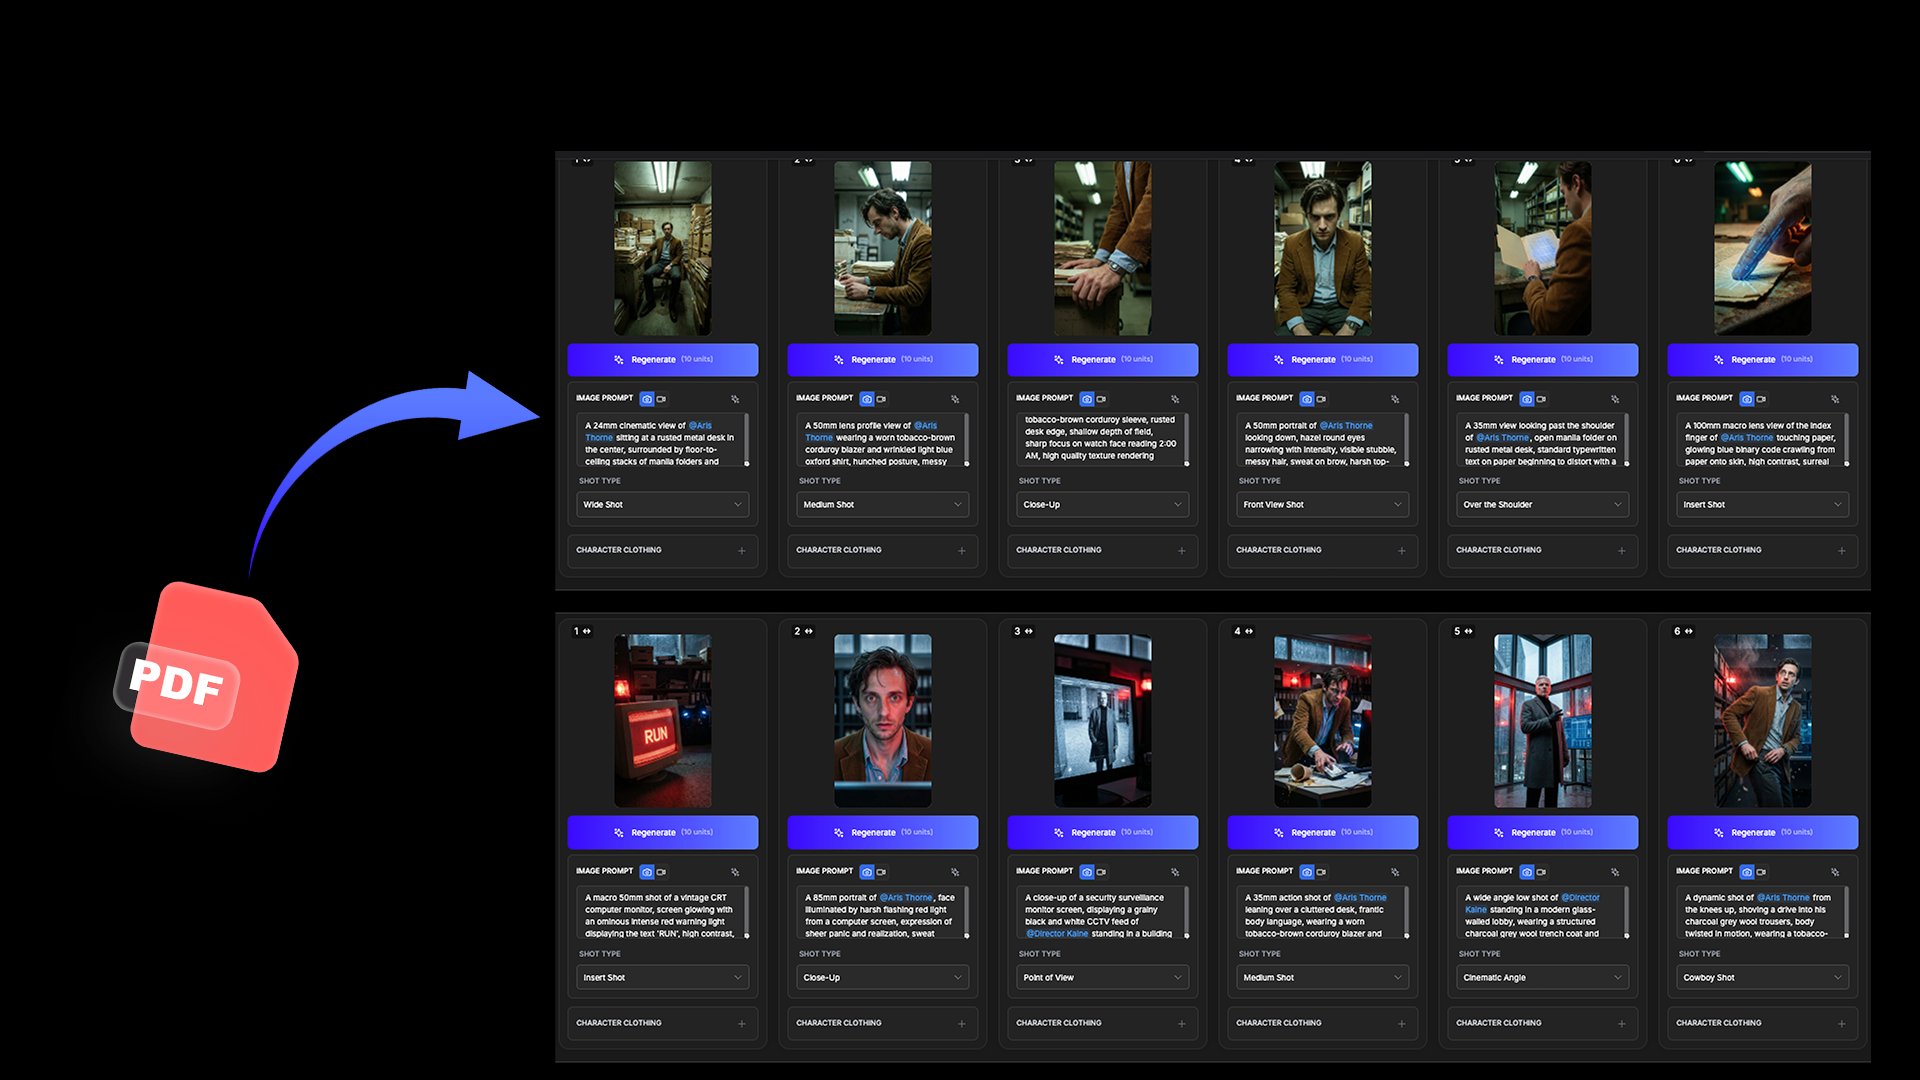The width and height of the screenshot is (1920, 1080).
Task: Click the AI sparkle icon on the Cinematic Angle card
Action: click(1616, 871)
